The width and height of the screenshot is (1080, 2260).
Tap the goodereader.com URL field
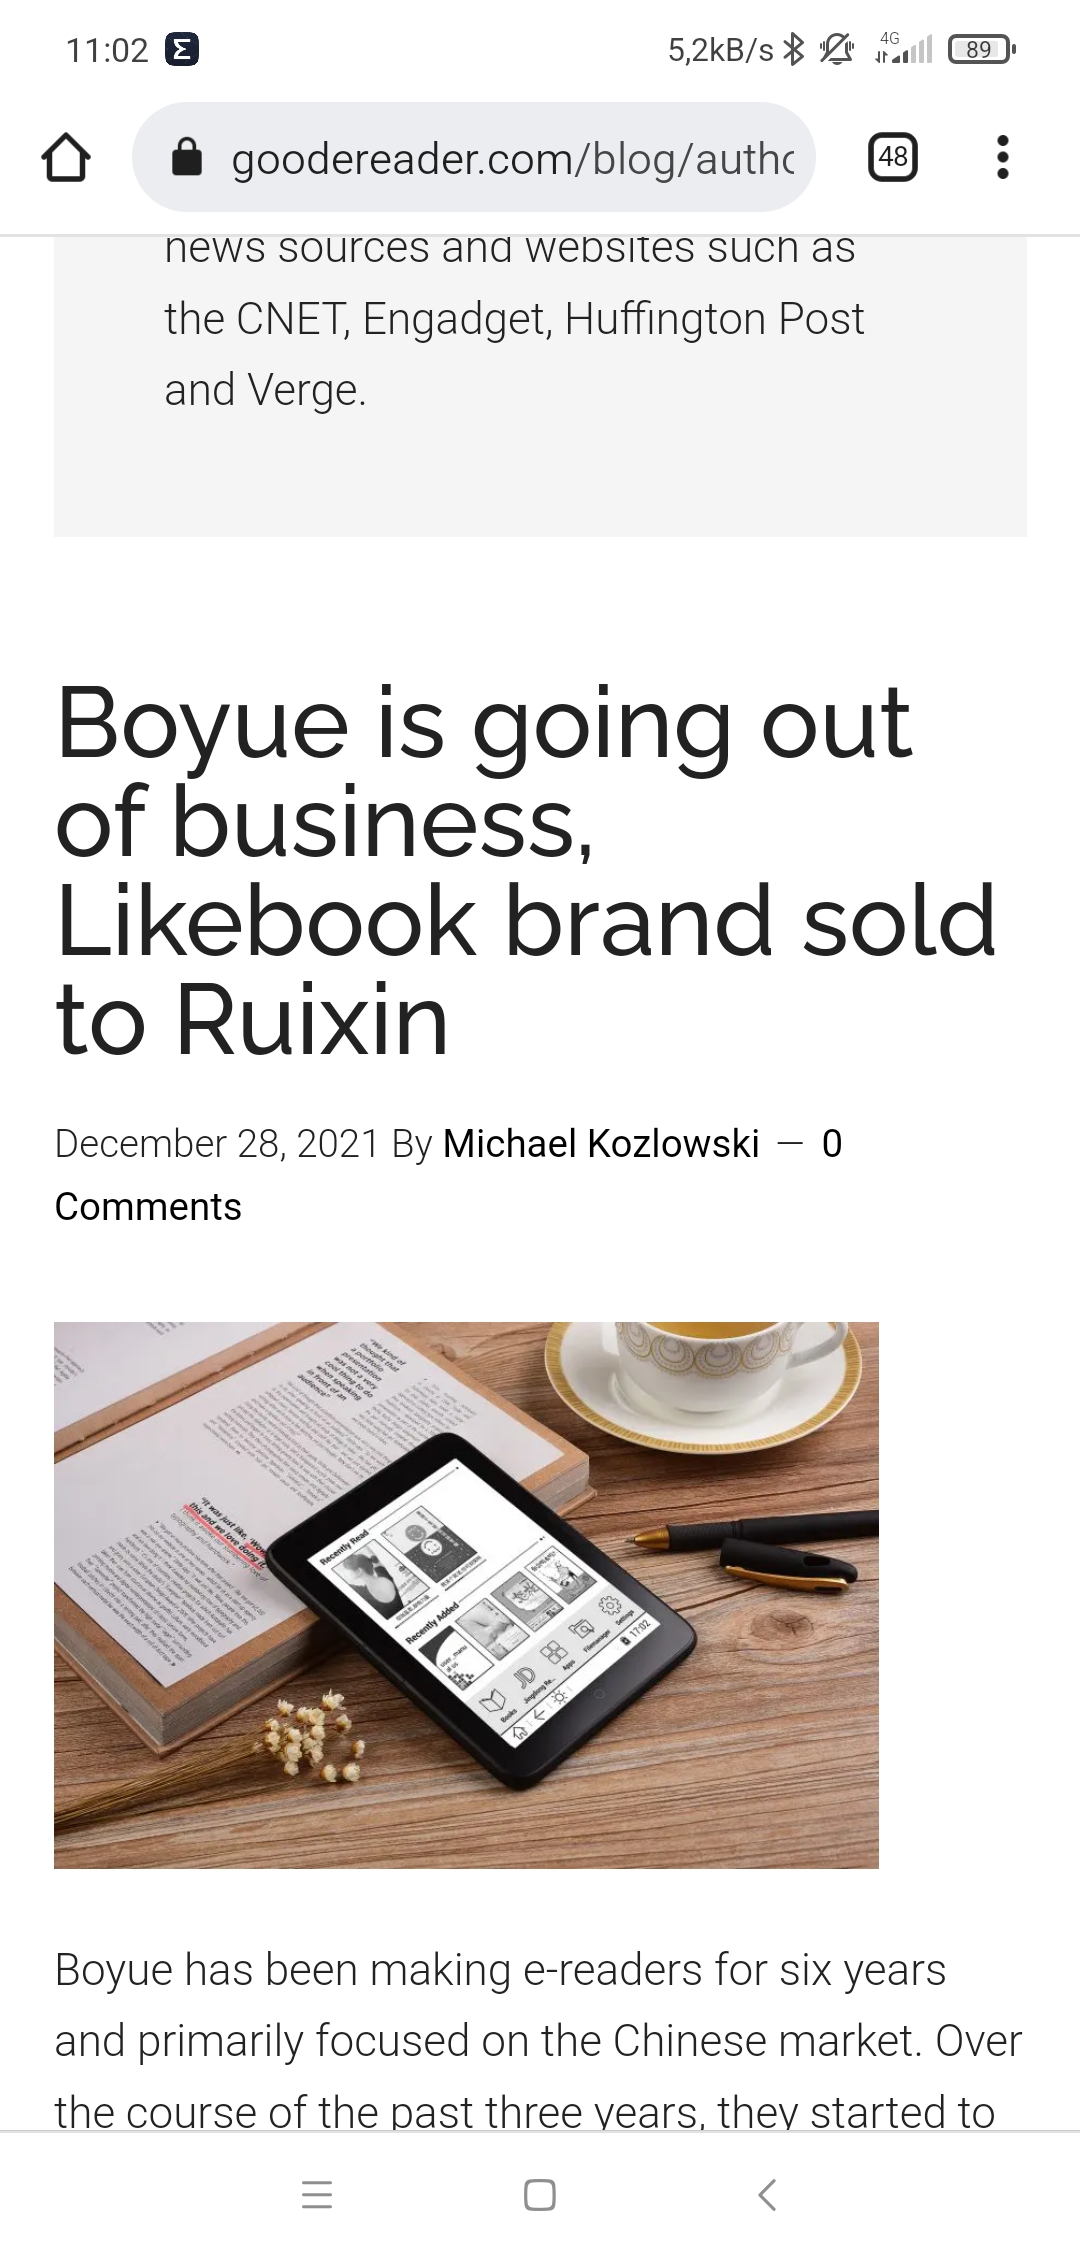[512, 158]
